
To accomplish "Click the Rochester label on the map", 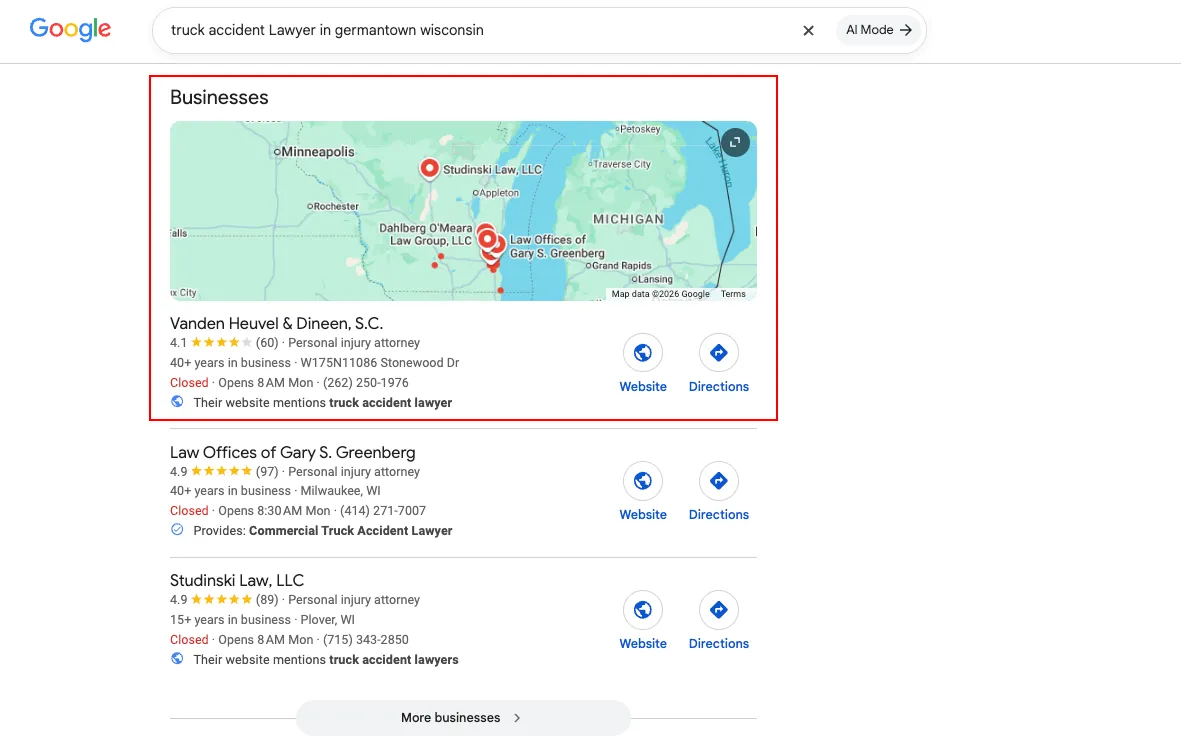I will click(336, 206).
